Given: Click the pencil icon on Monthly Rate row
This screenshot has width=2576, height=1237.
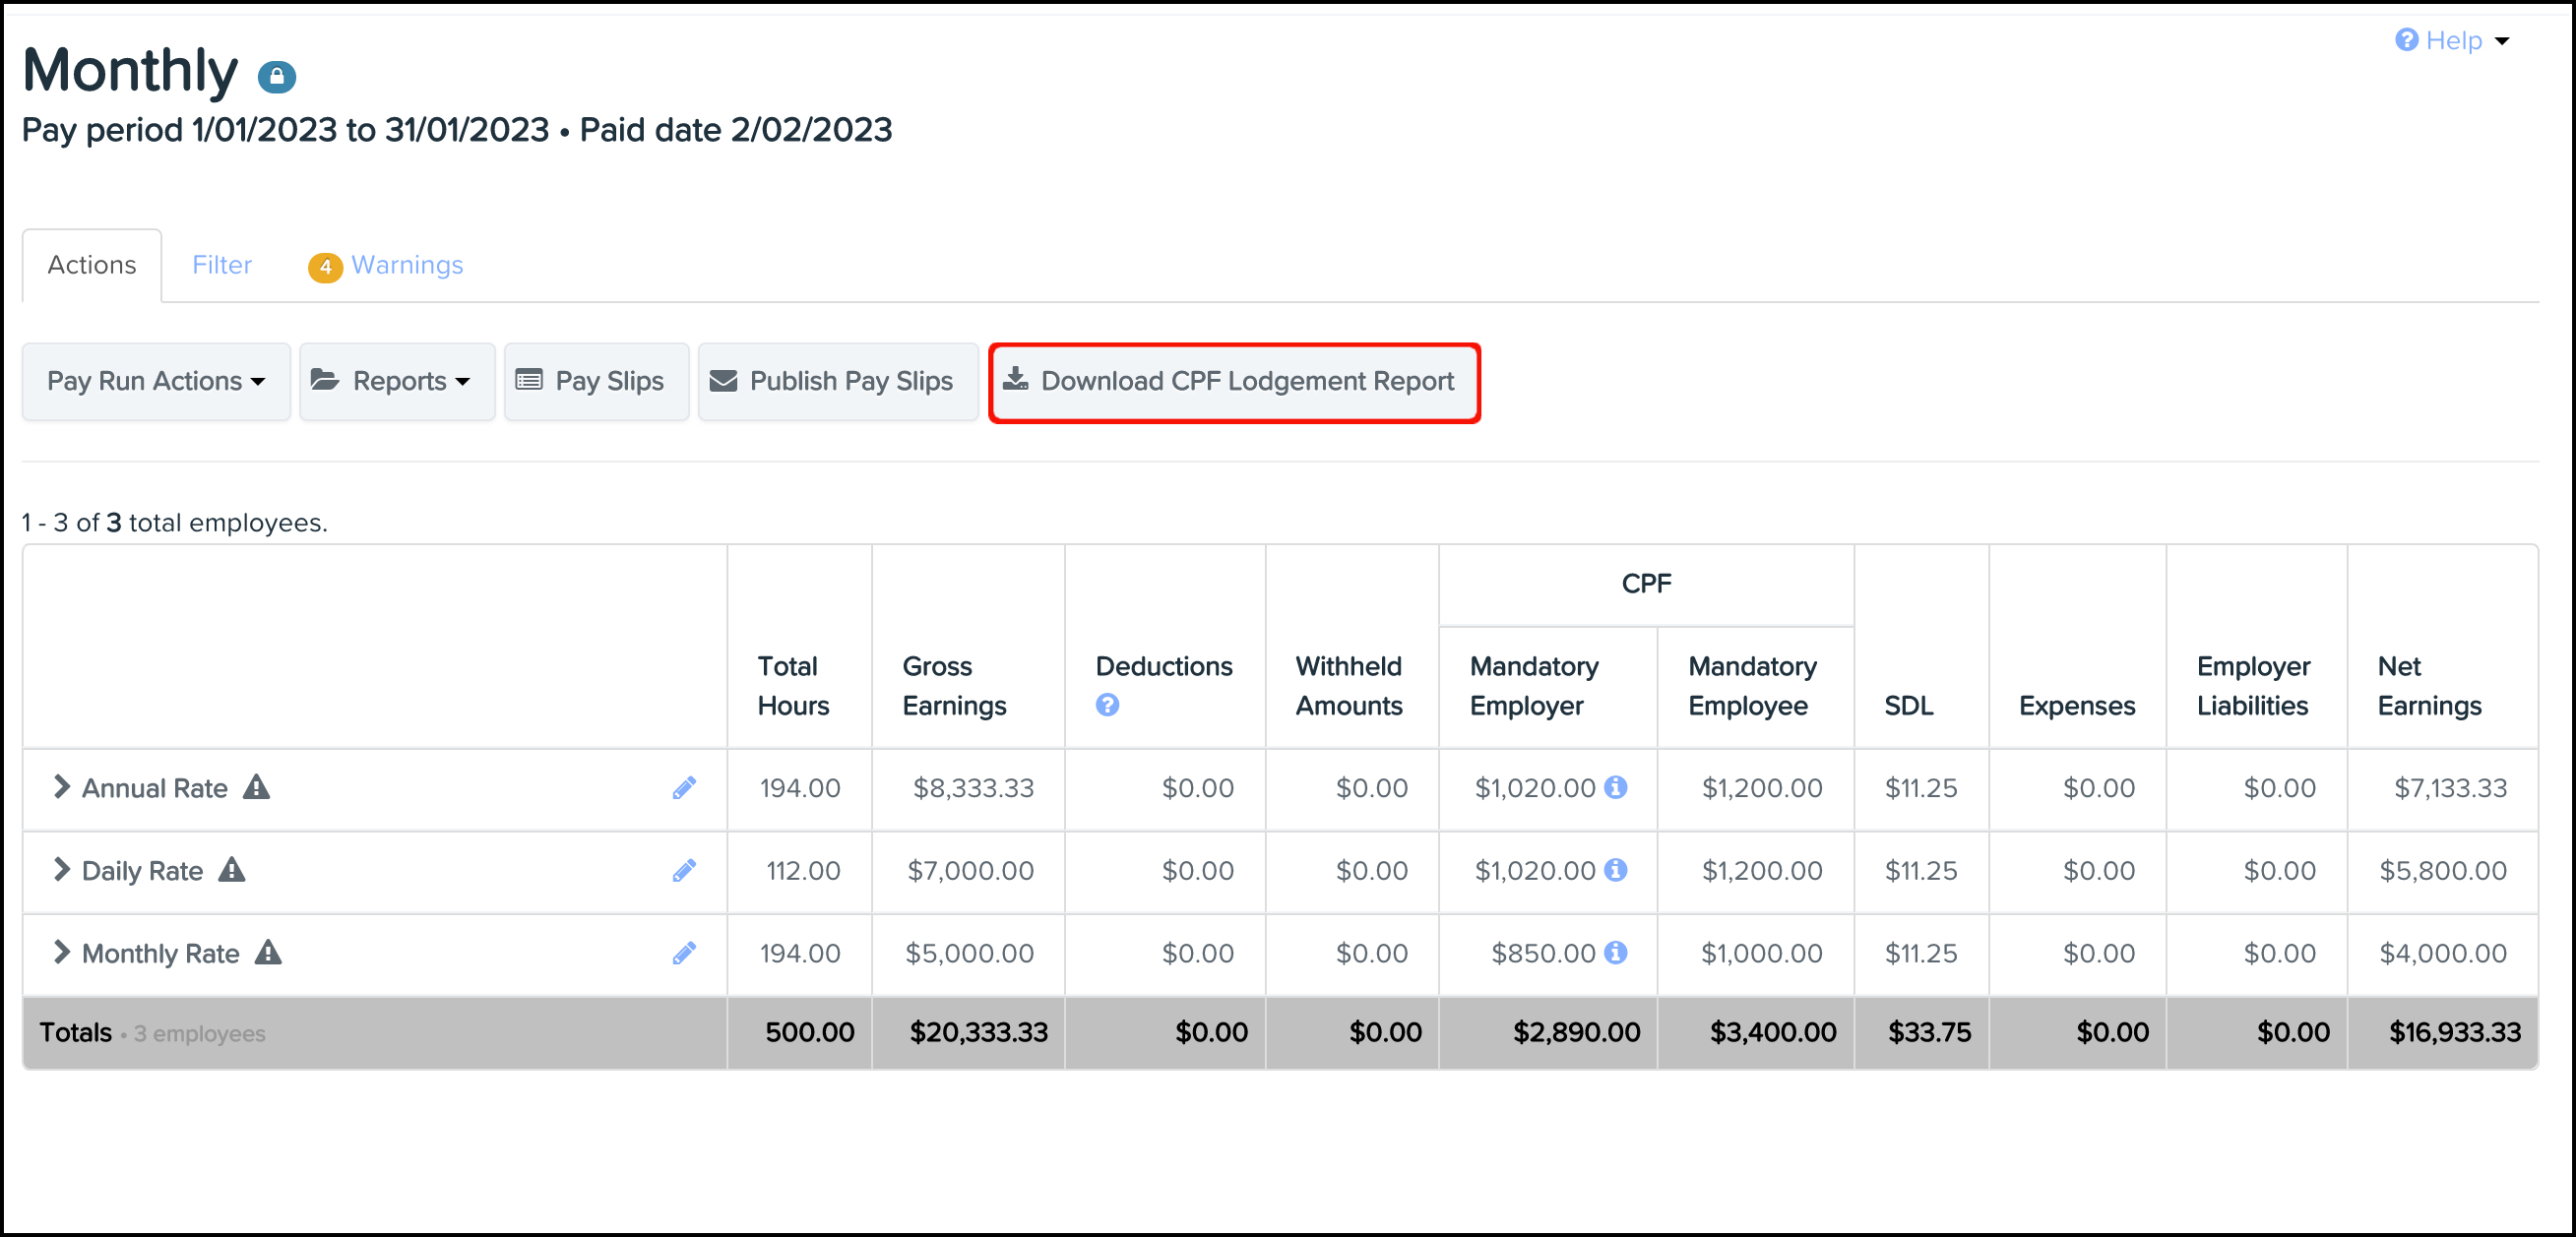Looking at the screenshot, I should pyautogui.click(x=685, y=952).
